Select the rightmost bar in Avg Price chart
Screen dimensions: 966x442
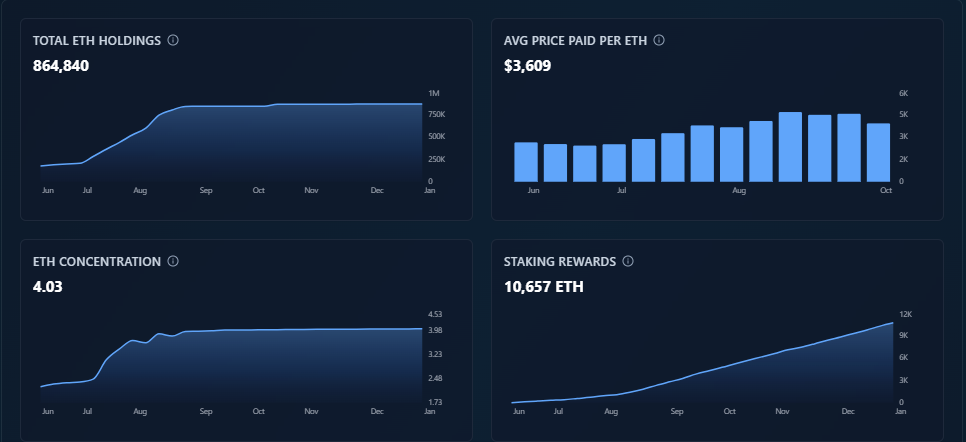(878, 152)
